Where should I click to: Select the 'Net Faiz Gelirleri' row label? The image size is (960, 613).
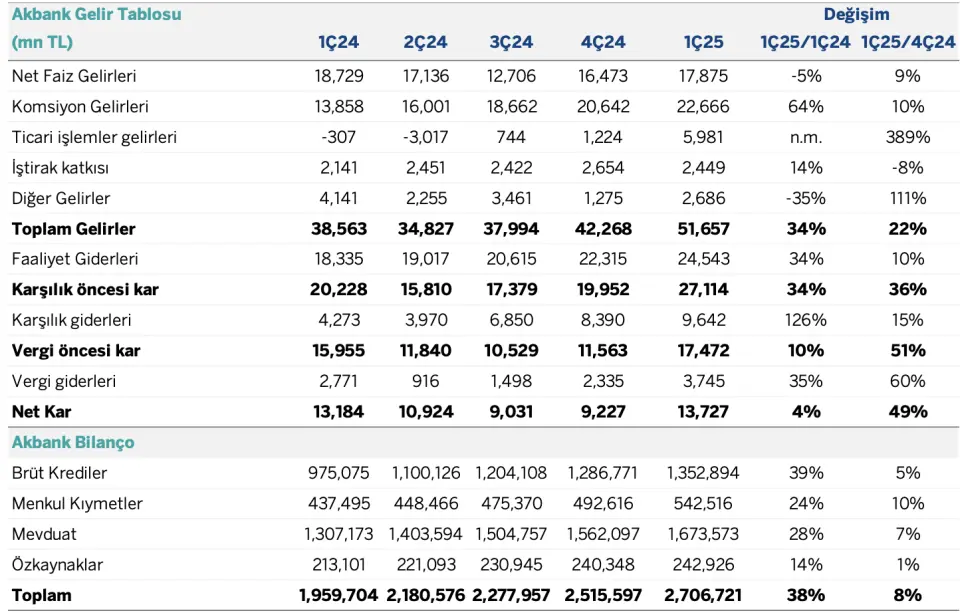(x=74, y=76)
